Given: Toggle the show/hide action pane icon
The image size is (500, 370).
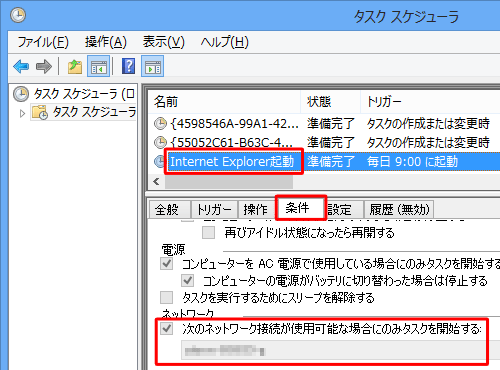Looking at the screenshot, I should pos(153,67).
